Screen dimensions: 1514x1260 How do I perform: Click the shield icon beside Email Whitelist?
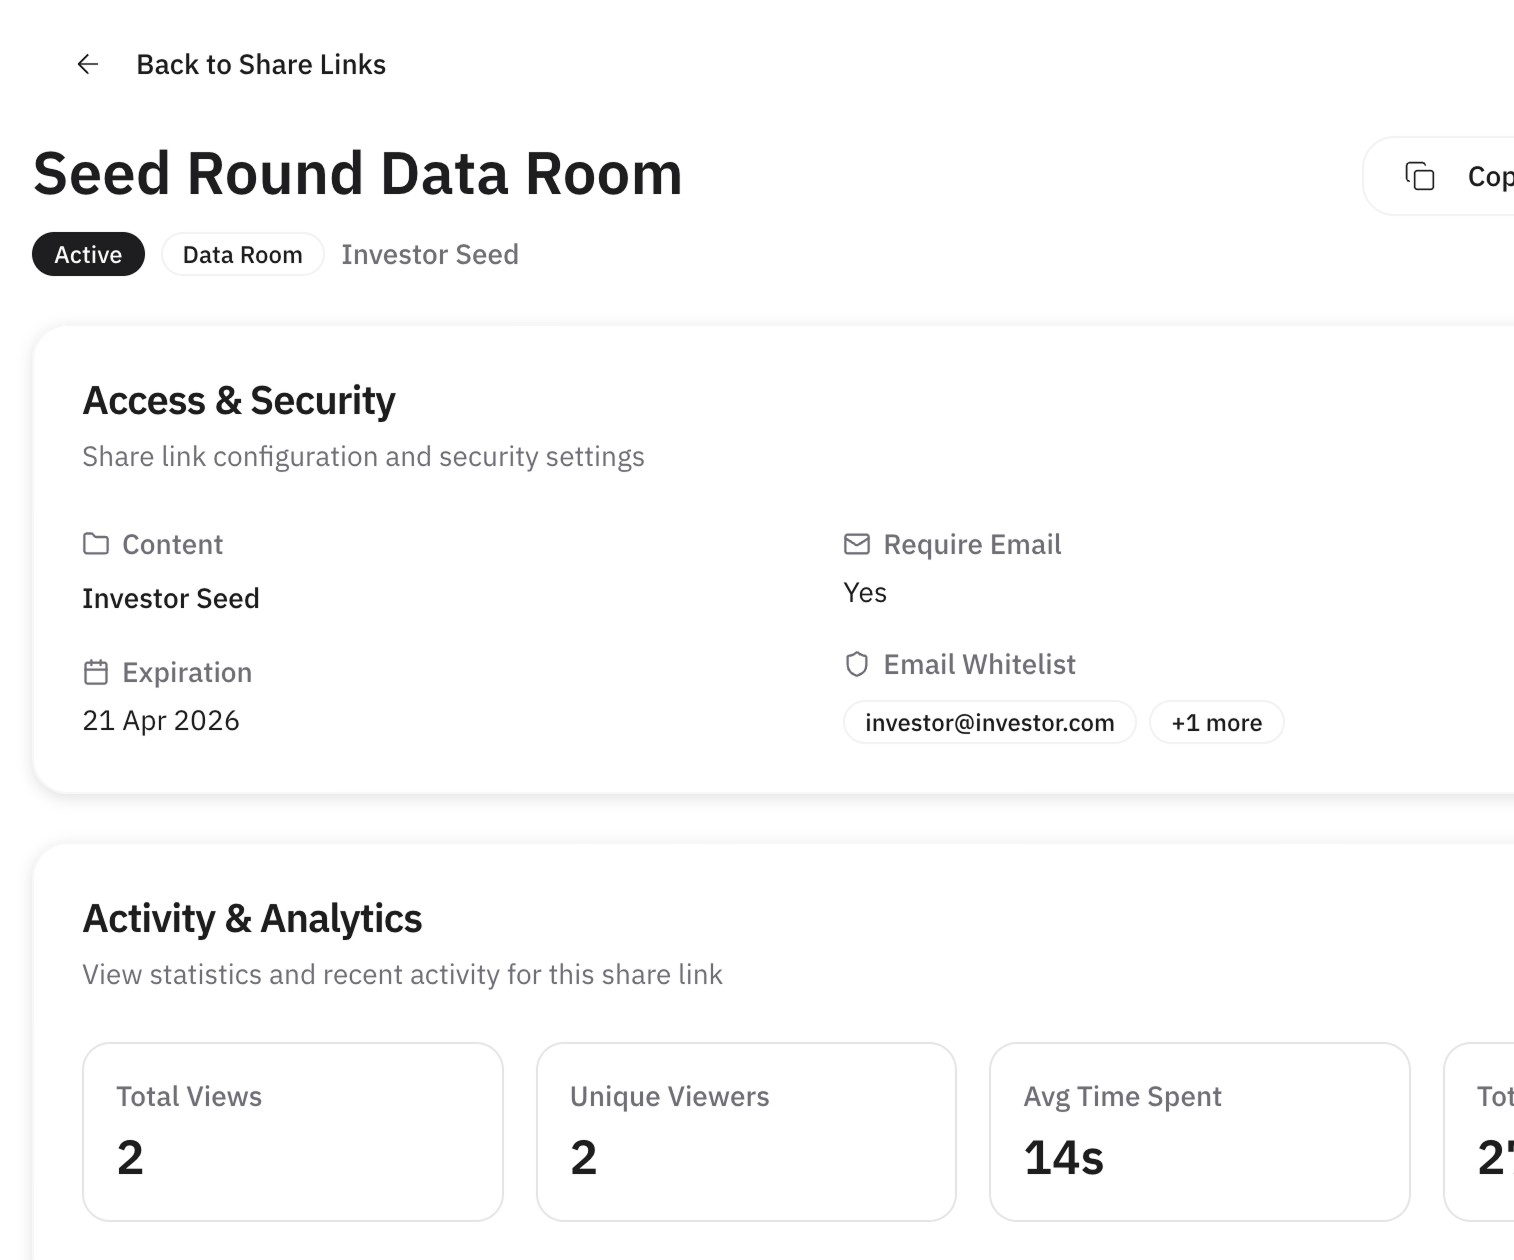point(857,664)
